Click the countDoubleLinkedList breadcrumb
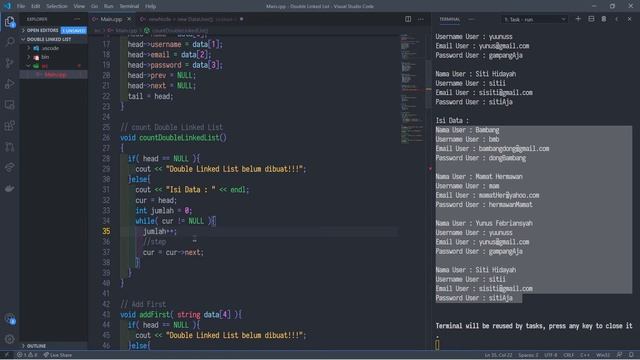 point(179,30)
